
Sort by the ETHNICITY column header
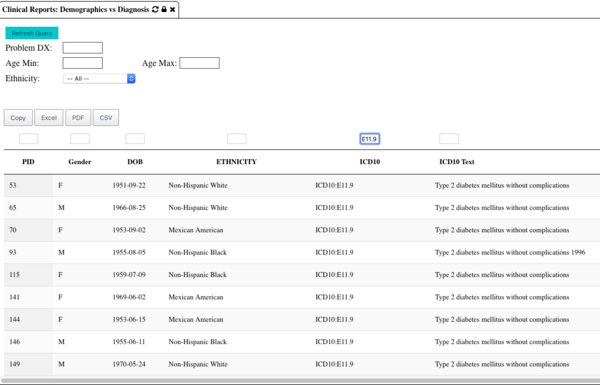(x=236, y=162)
